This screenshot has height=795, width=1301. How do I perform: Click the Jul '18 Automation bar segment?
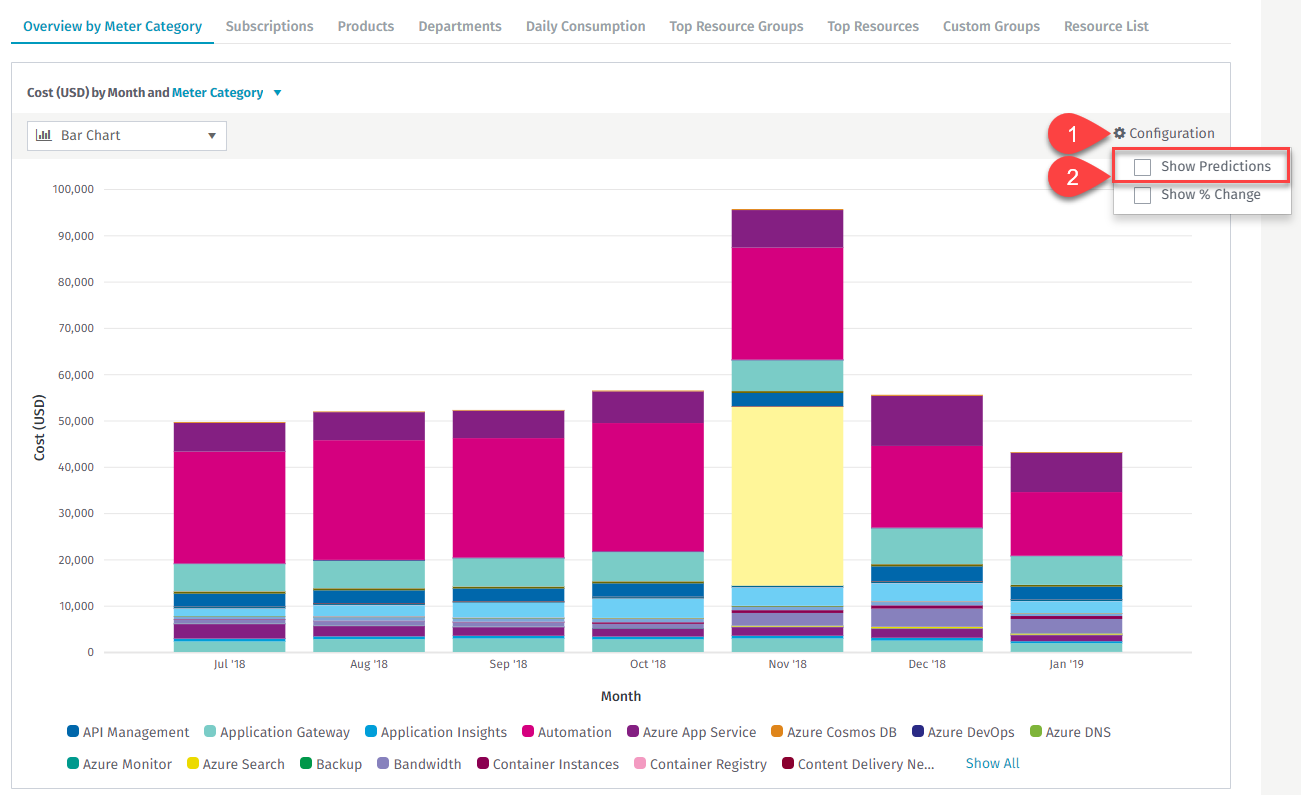coord(229,506)
